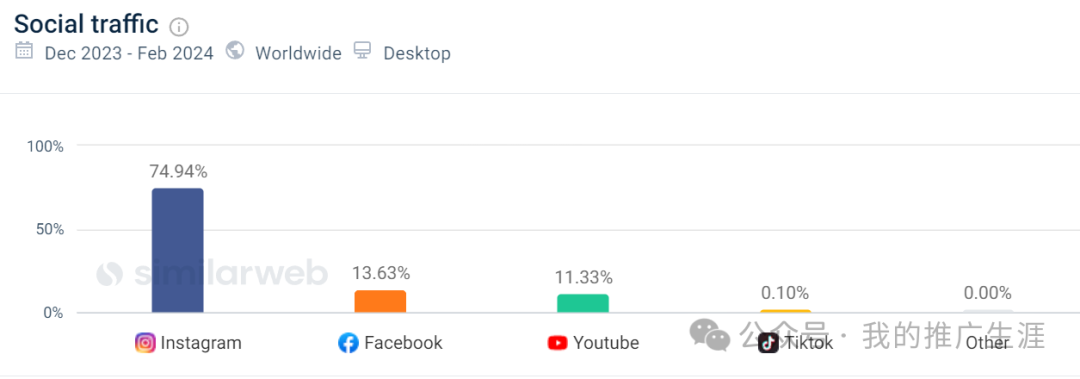Select the green Youtube bar
1080x379 pixels.
tap(583, 303)
